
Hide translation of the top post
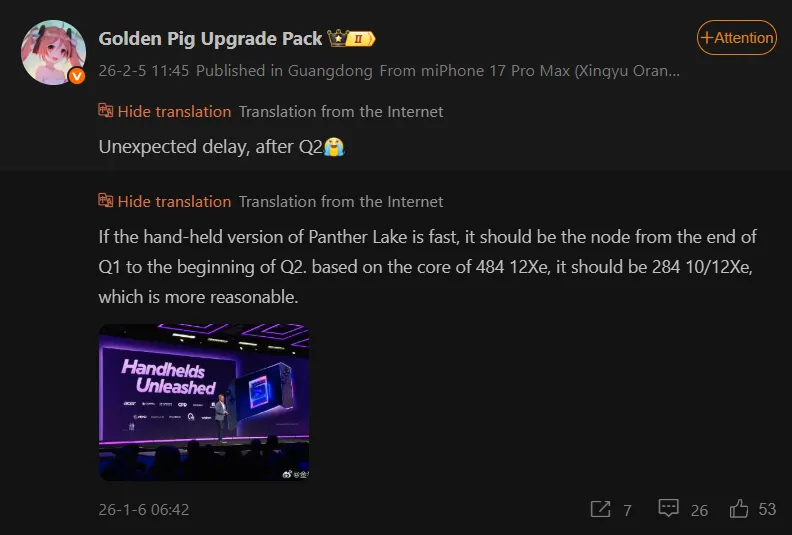click(x=174, y=111)
